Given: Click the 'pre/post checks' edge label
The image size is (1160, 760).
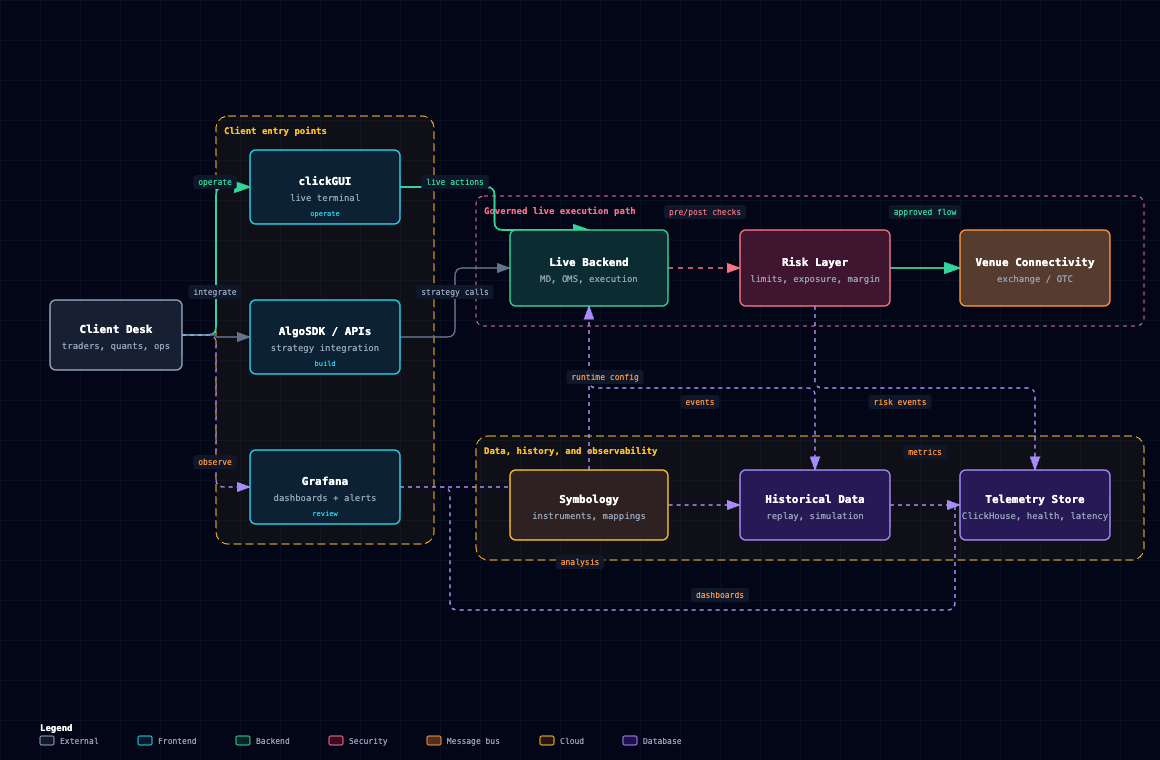Looking at the screenshot, I should tap(704, 212).
